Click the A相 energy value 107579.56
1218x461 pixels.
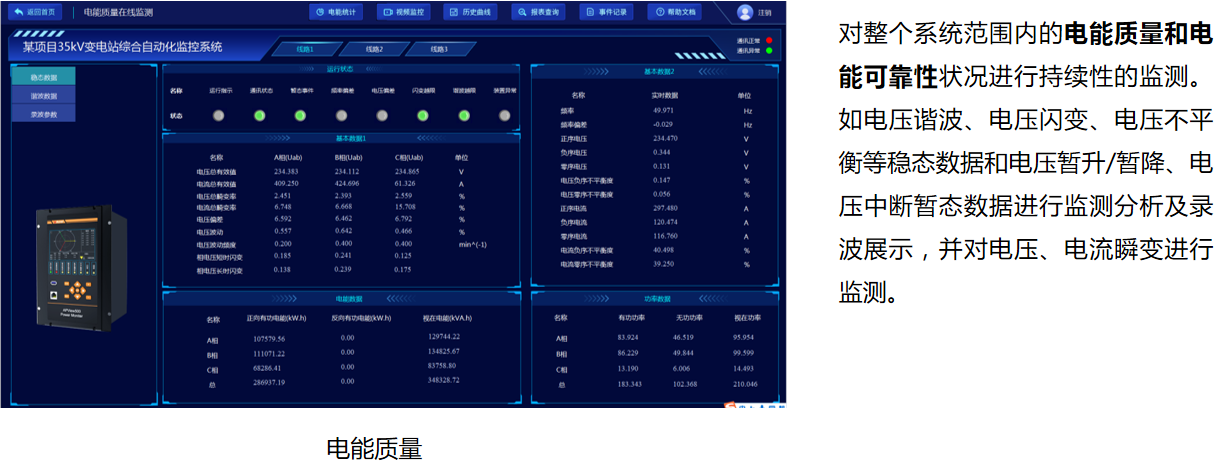pos(268,339)
